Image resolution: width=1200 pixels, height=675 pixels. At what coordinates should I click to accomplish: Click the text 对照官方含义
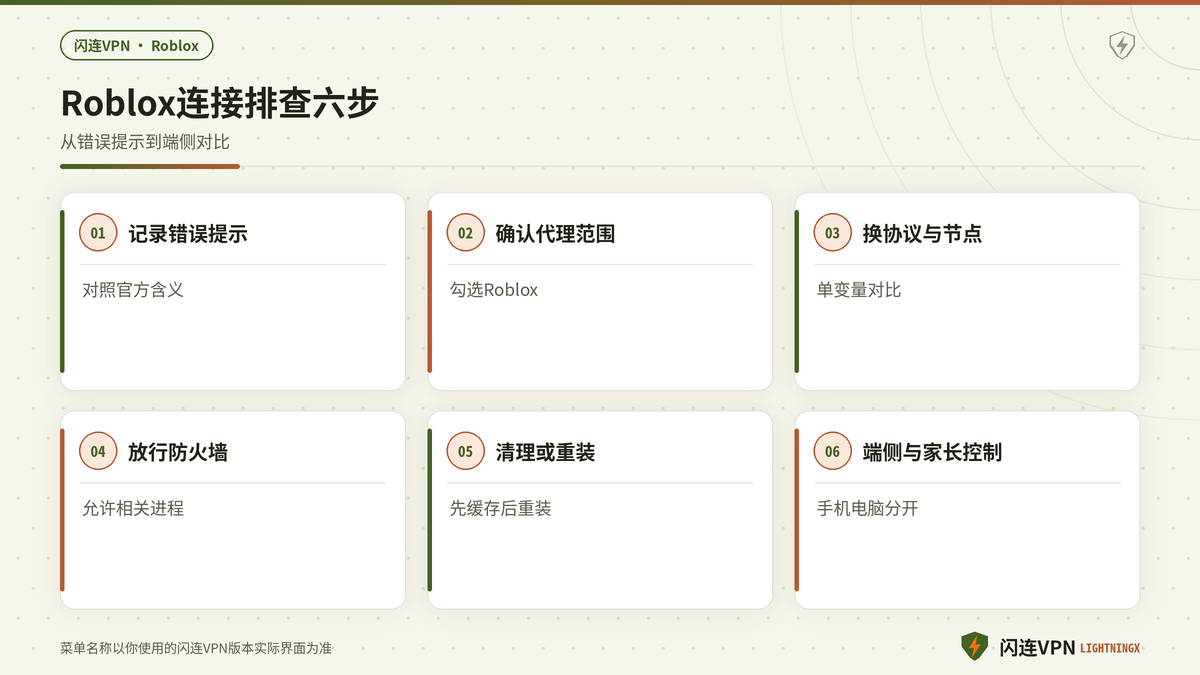tap(133, 290)
